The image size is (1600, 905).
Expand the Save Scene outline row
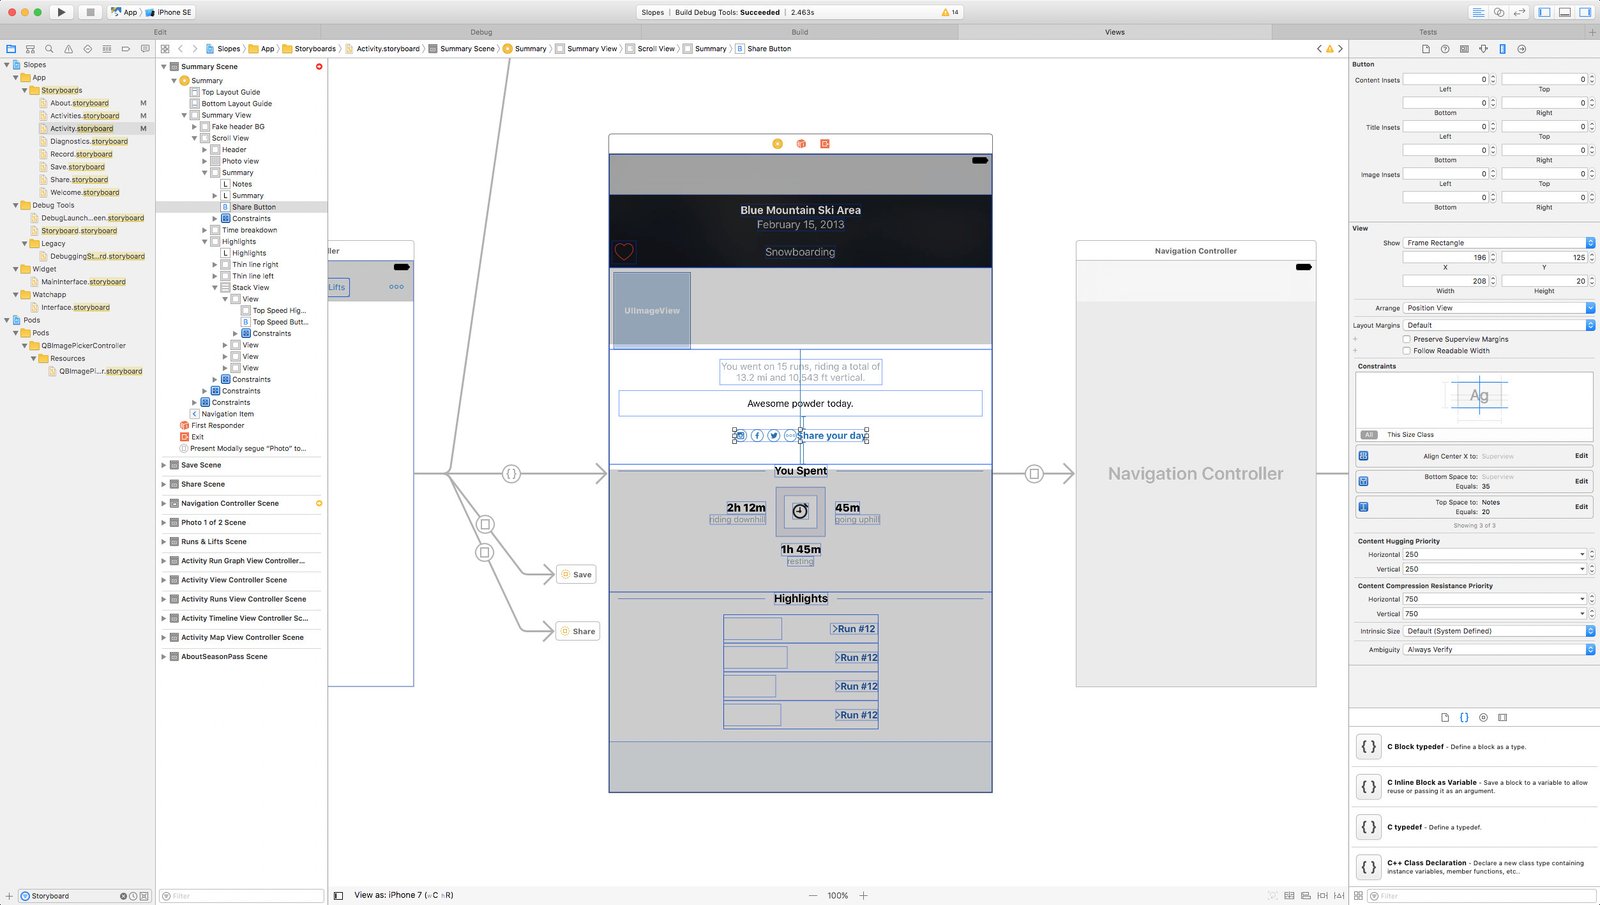[x=164, y=465]
